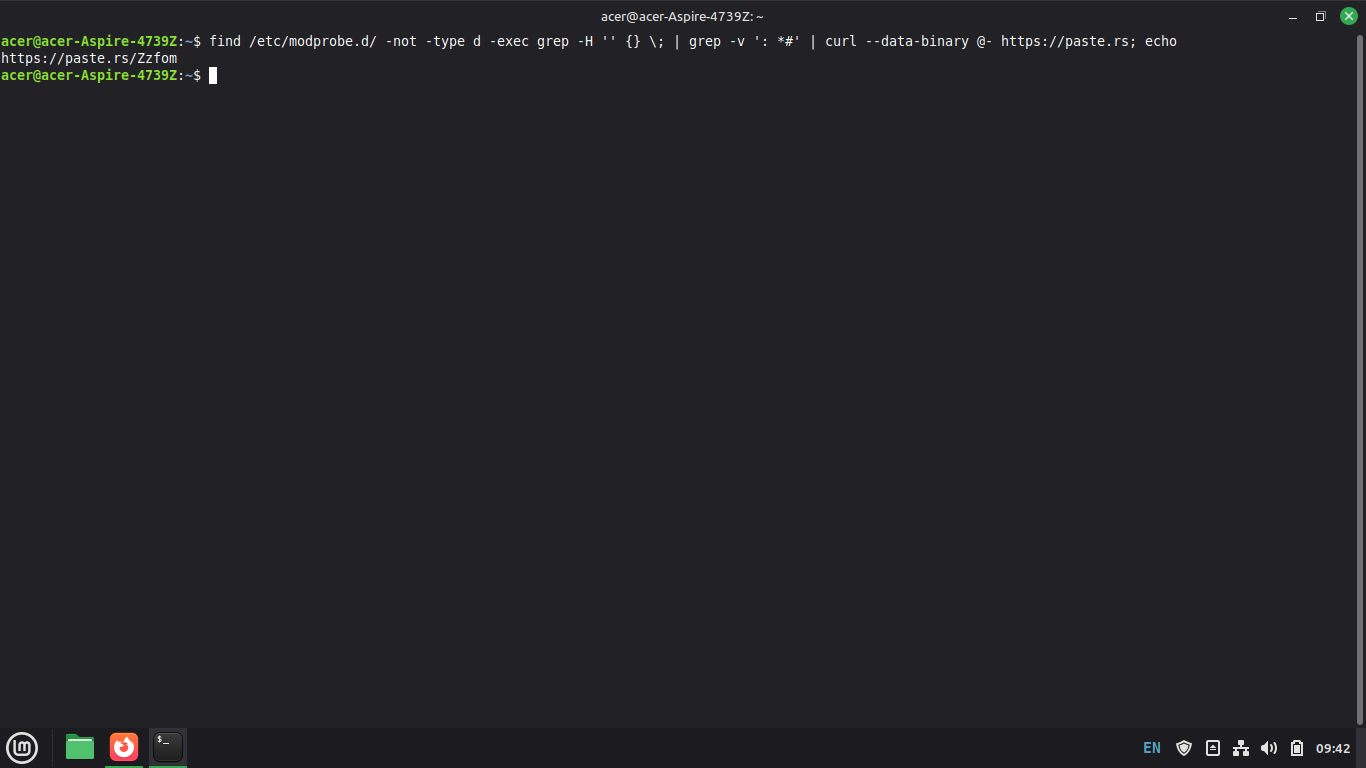Open the removable drives tray applet
Screen dimensions: 1366x768
pyautogui.click(x=1213, y=748)
